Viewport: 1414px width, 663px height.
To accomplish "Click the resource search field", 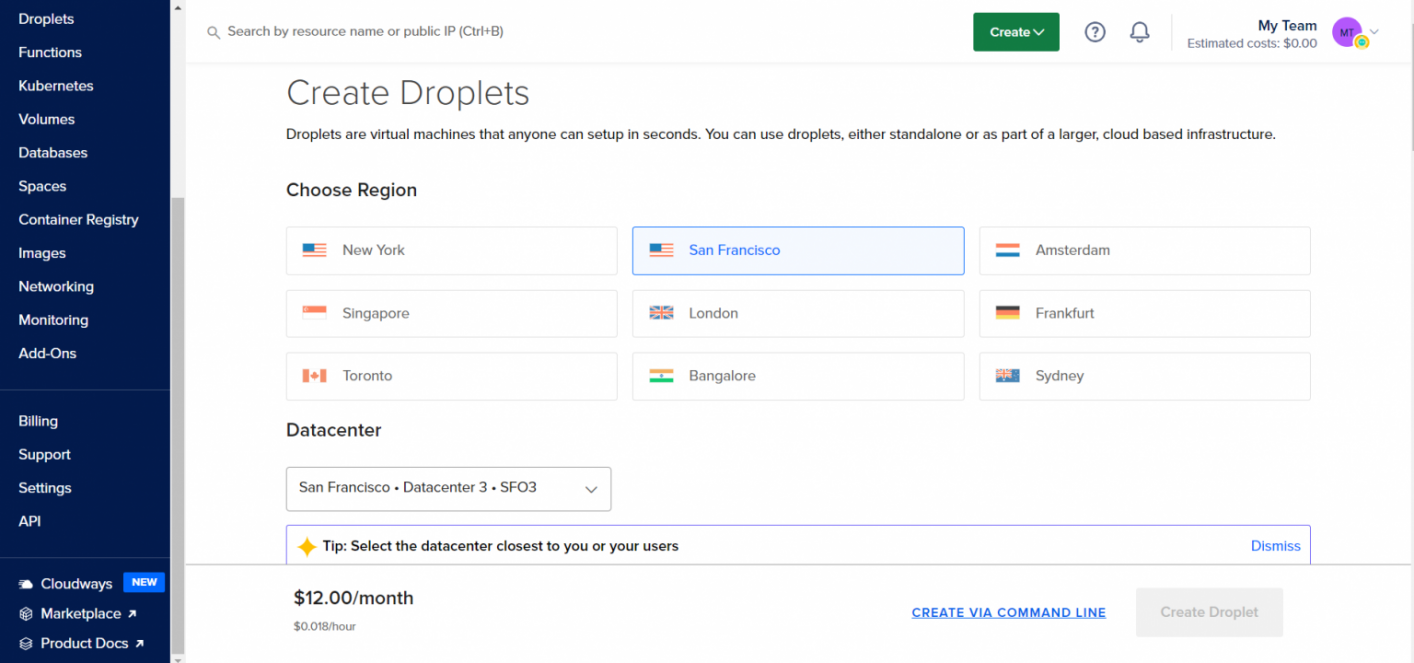I will (365, 32).
